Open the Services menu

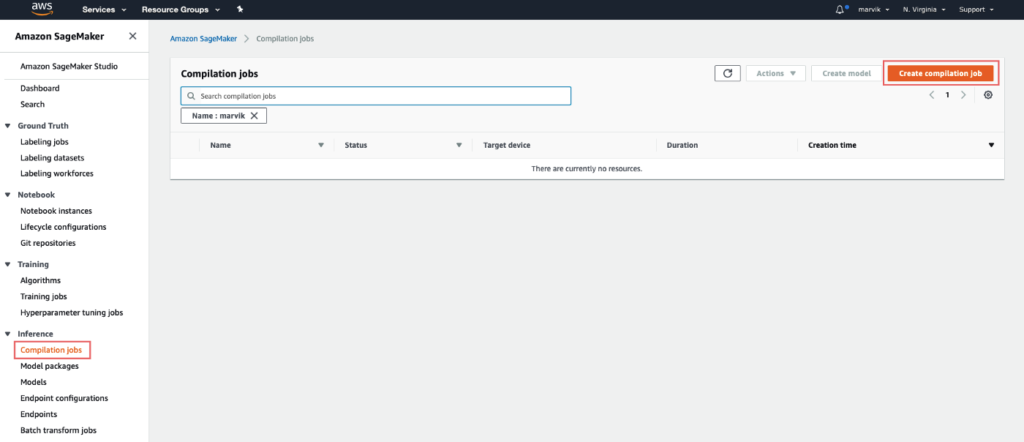coord(104,10)
